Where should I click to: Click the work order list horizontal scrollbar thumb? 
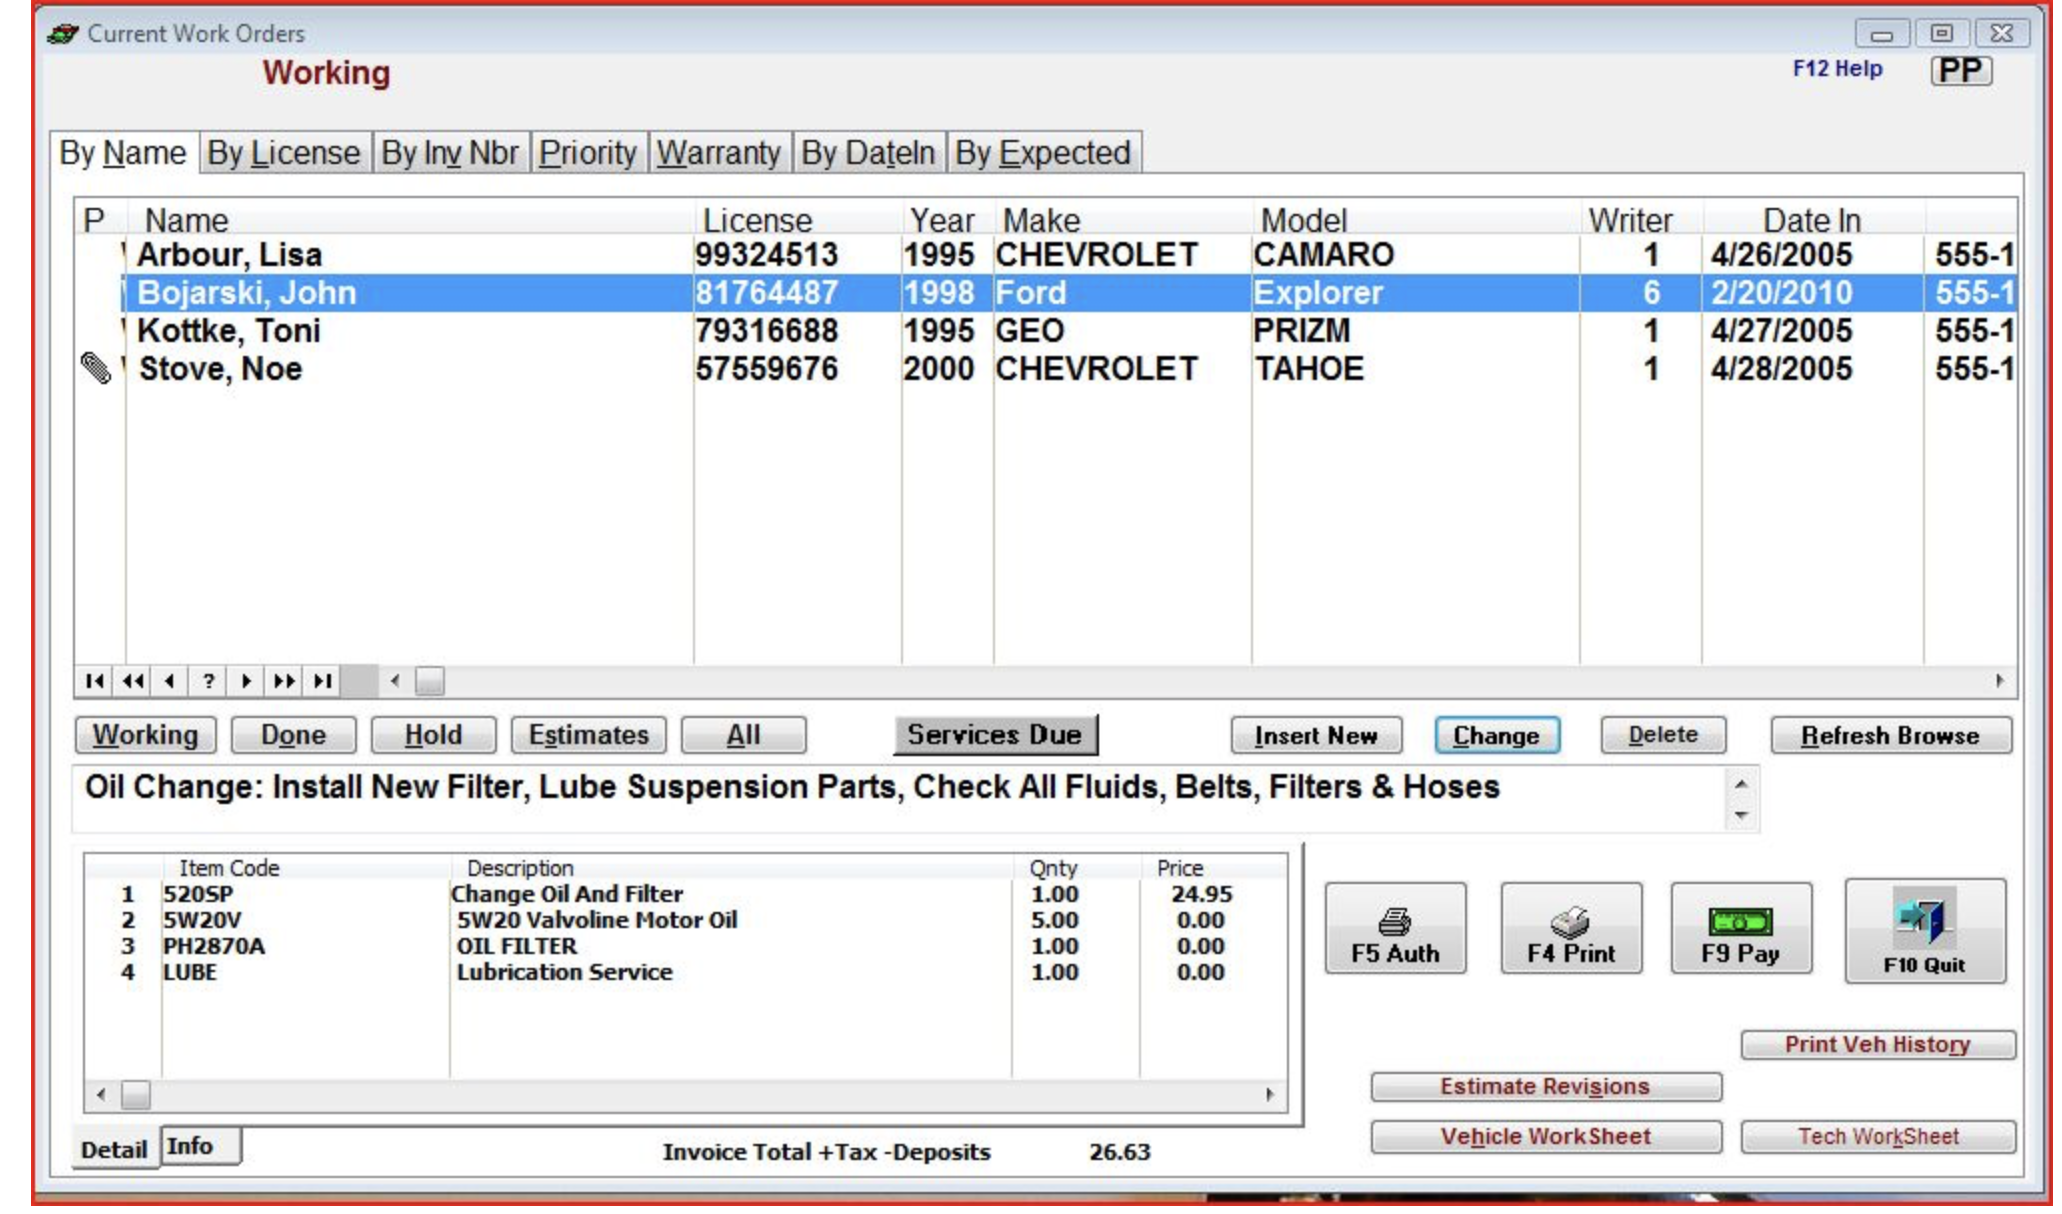(x=430, y=681)
